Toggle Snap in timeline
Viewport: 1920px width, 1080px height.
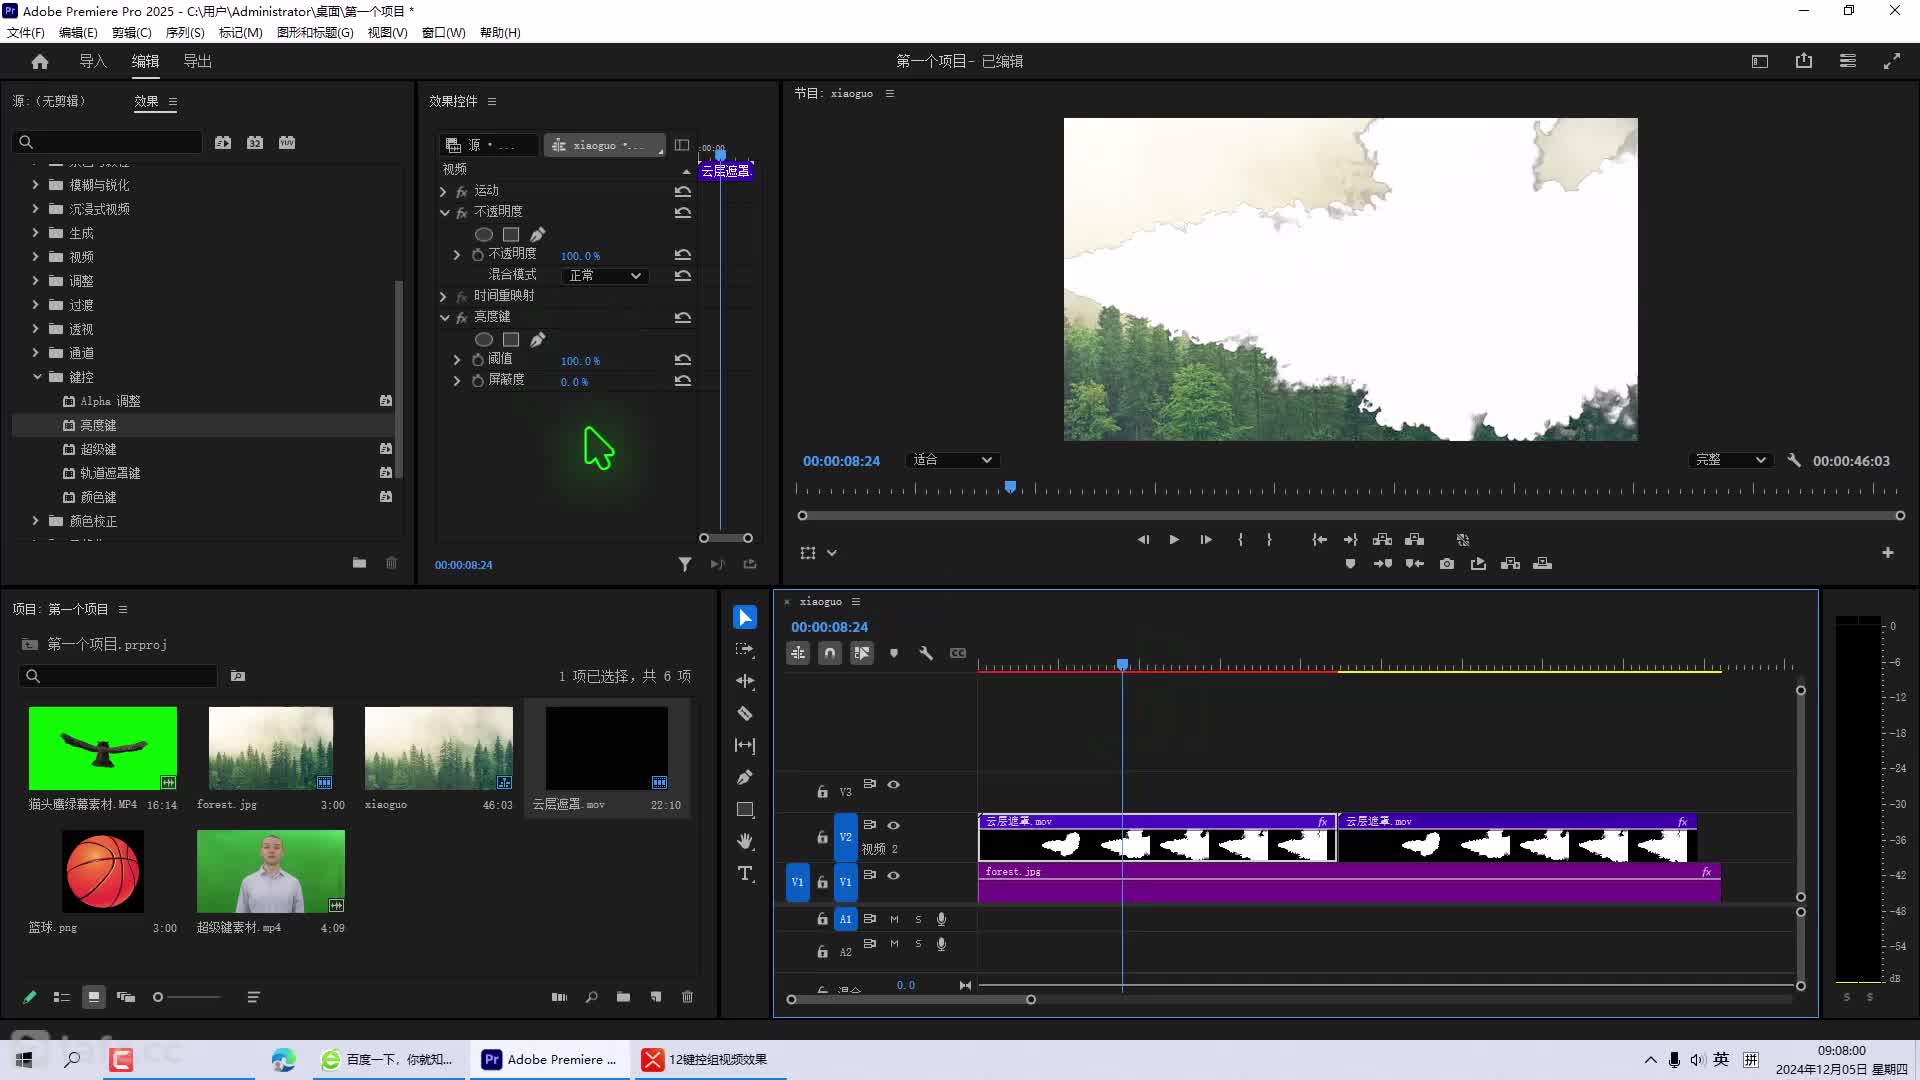[830, 653]
